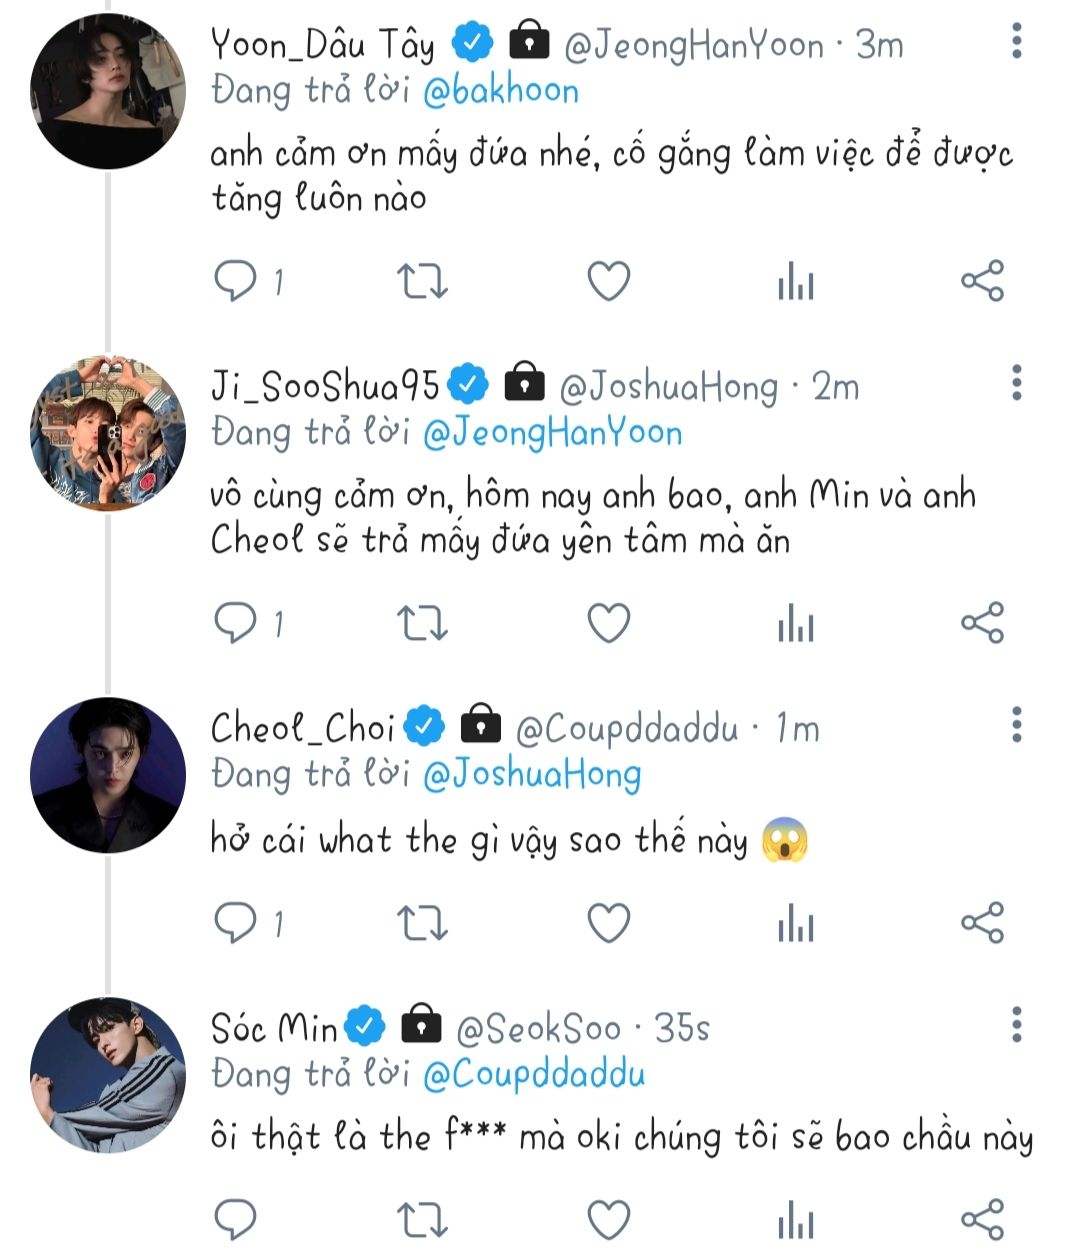Expand three-dot menu on Cheol_Choi's tweet
Screen dimensions: 1080x1248
[x=1016, y=725]
